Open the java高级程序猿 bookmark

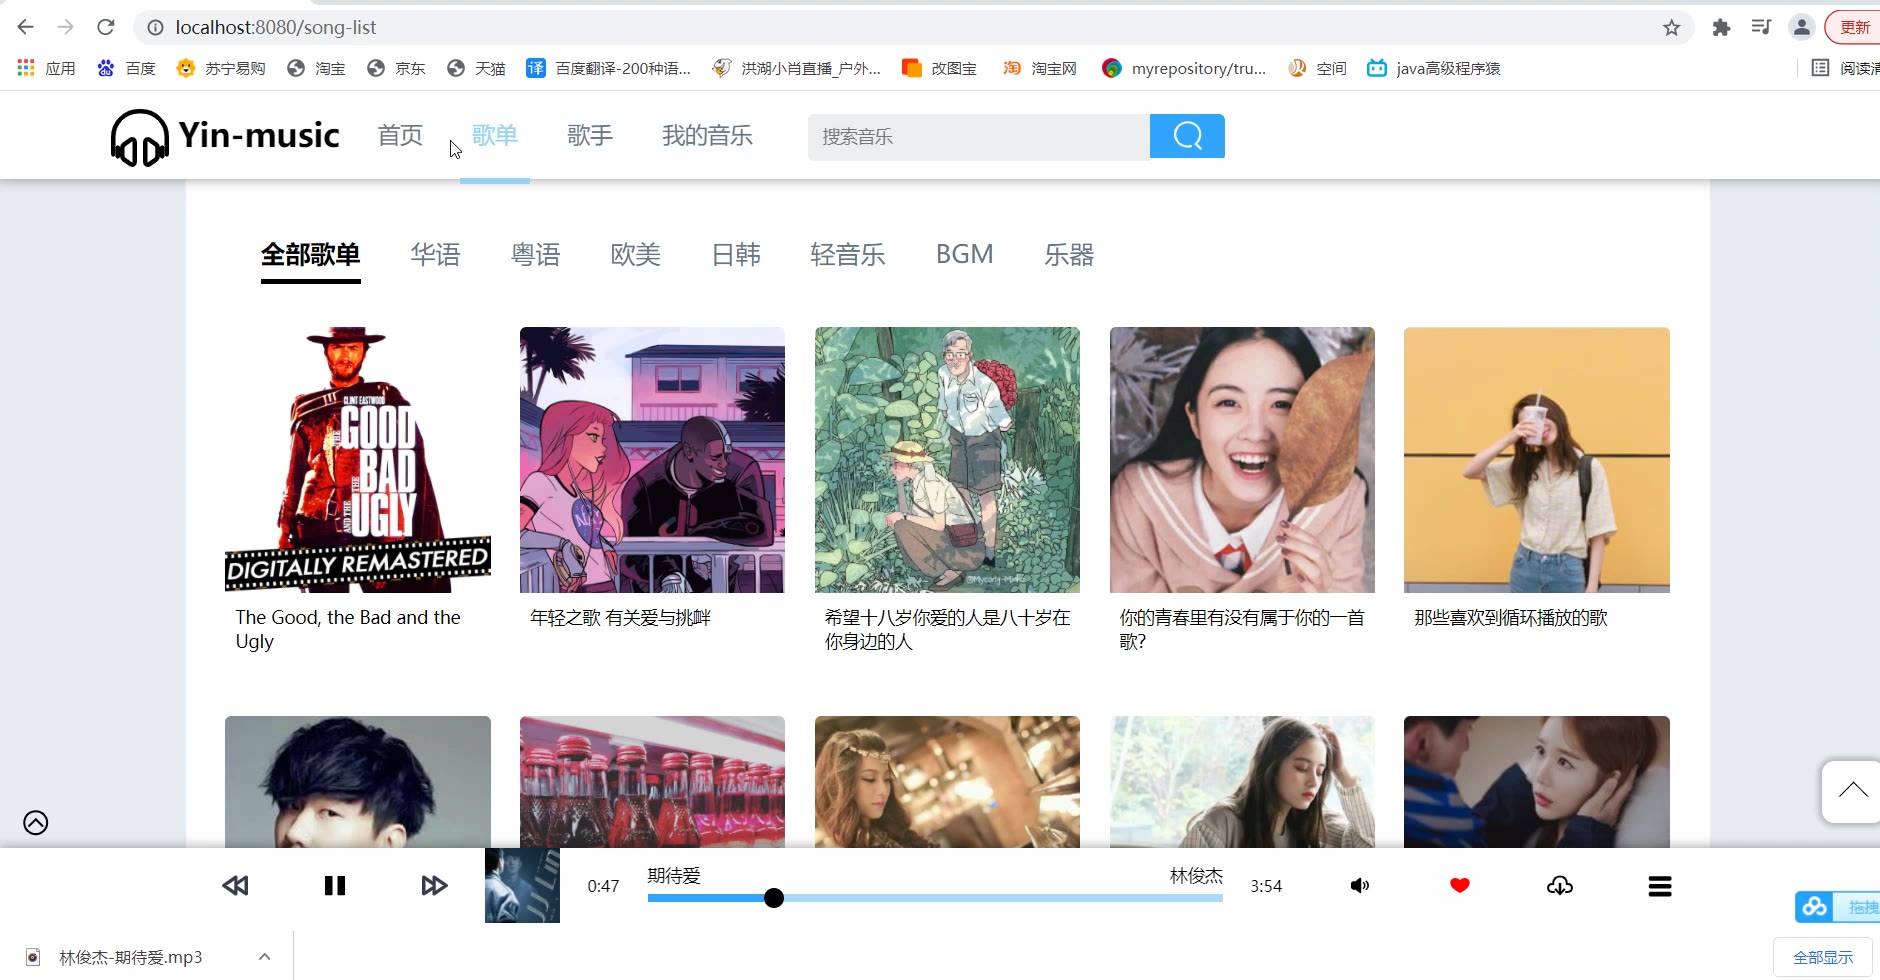[x=1433, y=68]
